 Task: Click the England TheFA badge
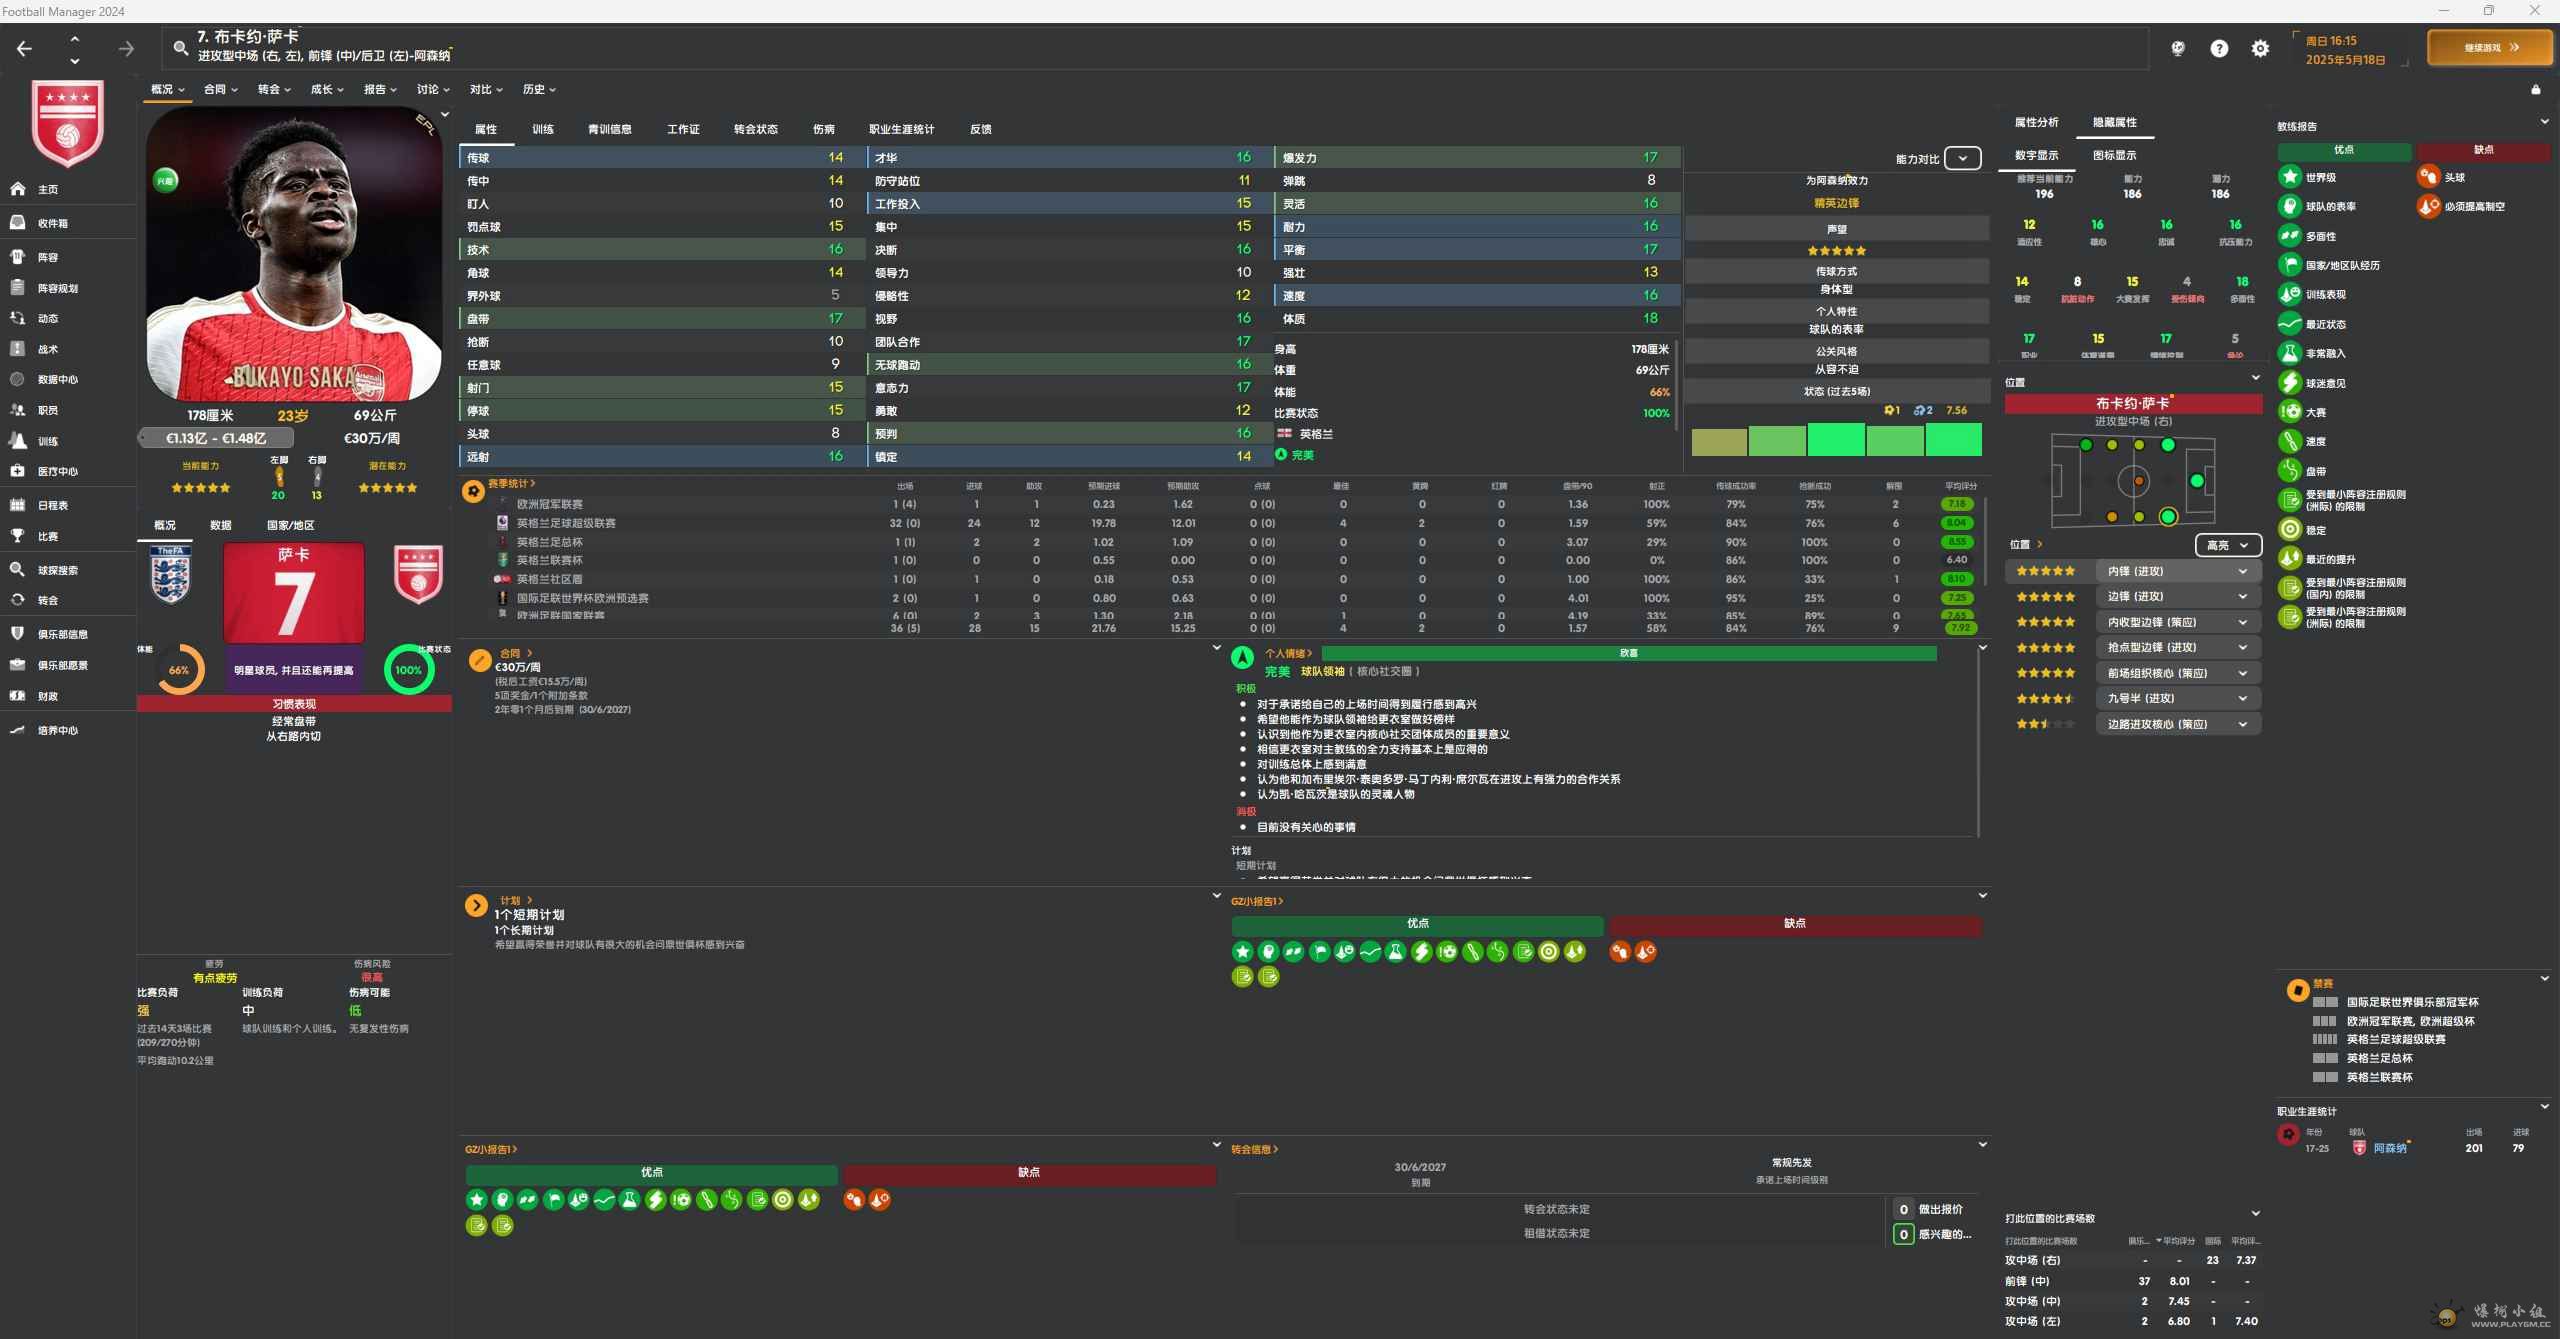pyautogui.click(x=171, y=574)
